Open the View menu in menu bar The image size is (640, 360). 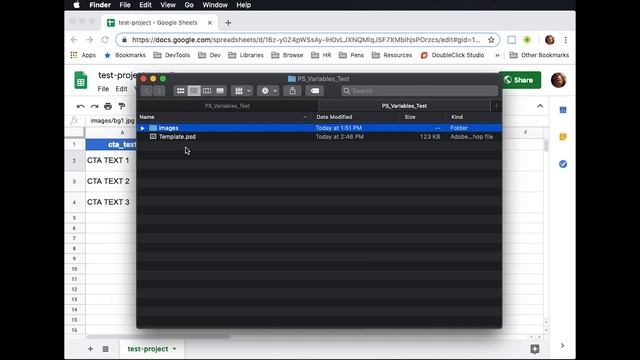click(x=168, y=5)
